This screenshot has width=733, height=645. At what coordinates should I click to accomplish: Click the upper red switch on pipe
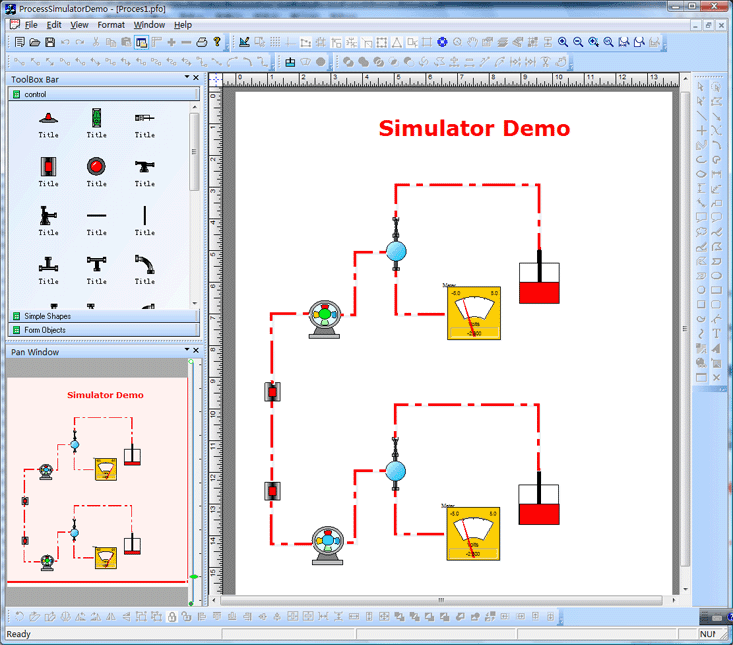point(272,392)
